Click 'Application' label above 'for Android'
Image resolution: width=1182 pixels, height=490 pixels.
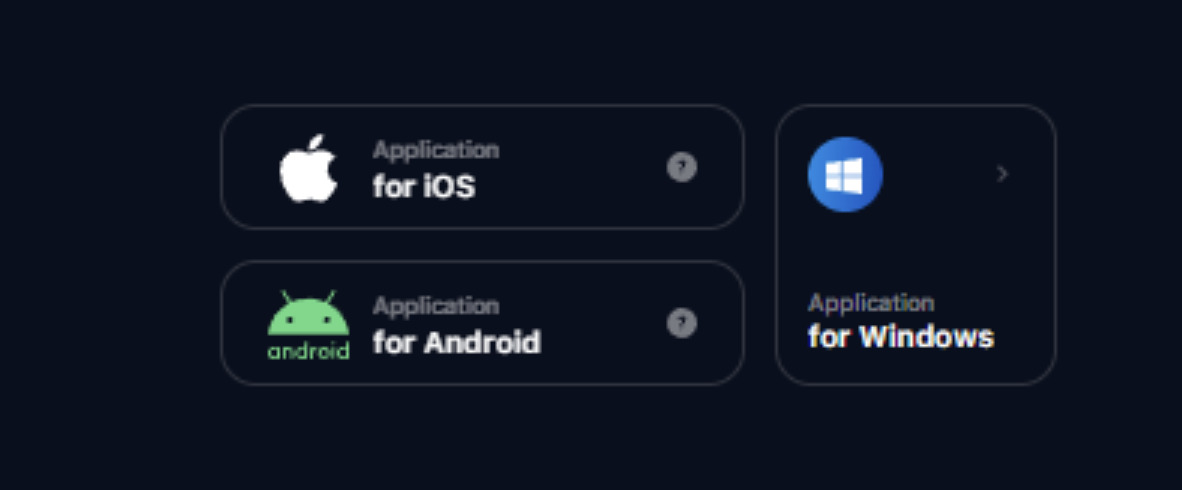coord(435,306)
